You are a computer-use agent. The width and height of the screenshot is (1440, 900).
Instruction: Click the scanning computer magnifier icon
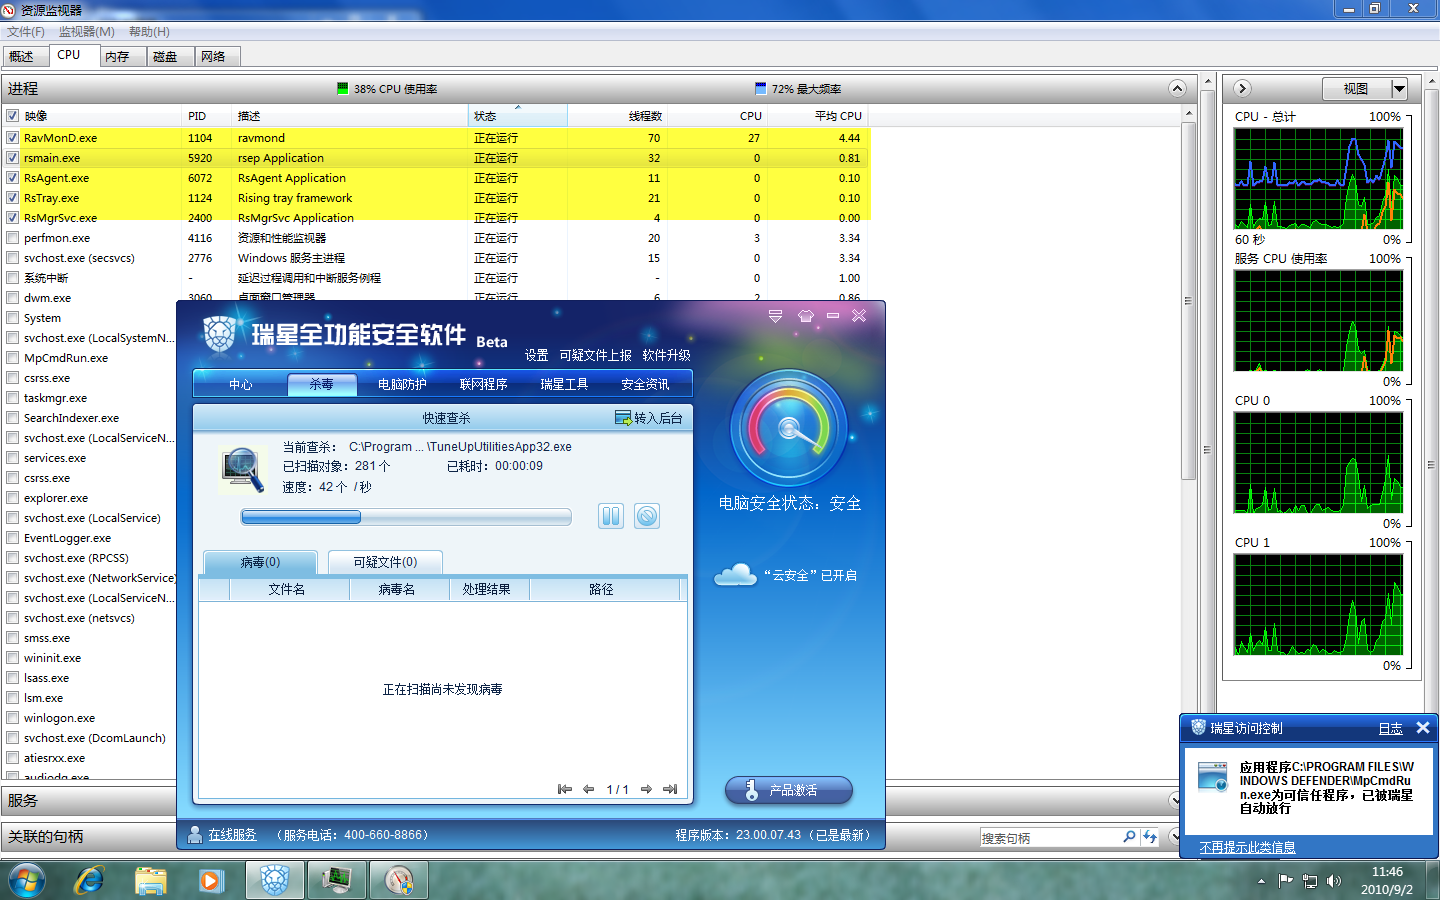tap(242, 470)
